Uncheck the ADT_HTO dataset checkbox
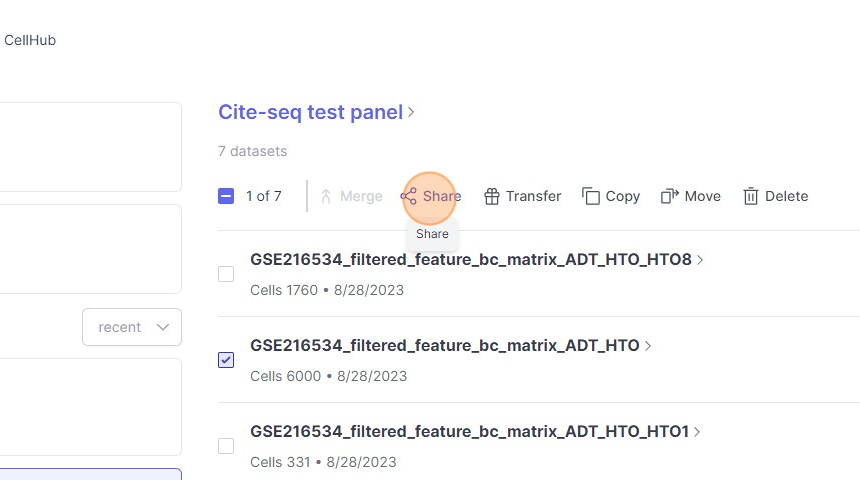The image size is (860, 480). click(x=226, y=360)
